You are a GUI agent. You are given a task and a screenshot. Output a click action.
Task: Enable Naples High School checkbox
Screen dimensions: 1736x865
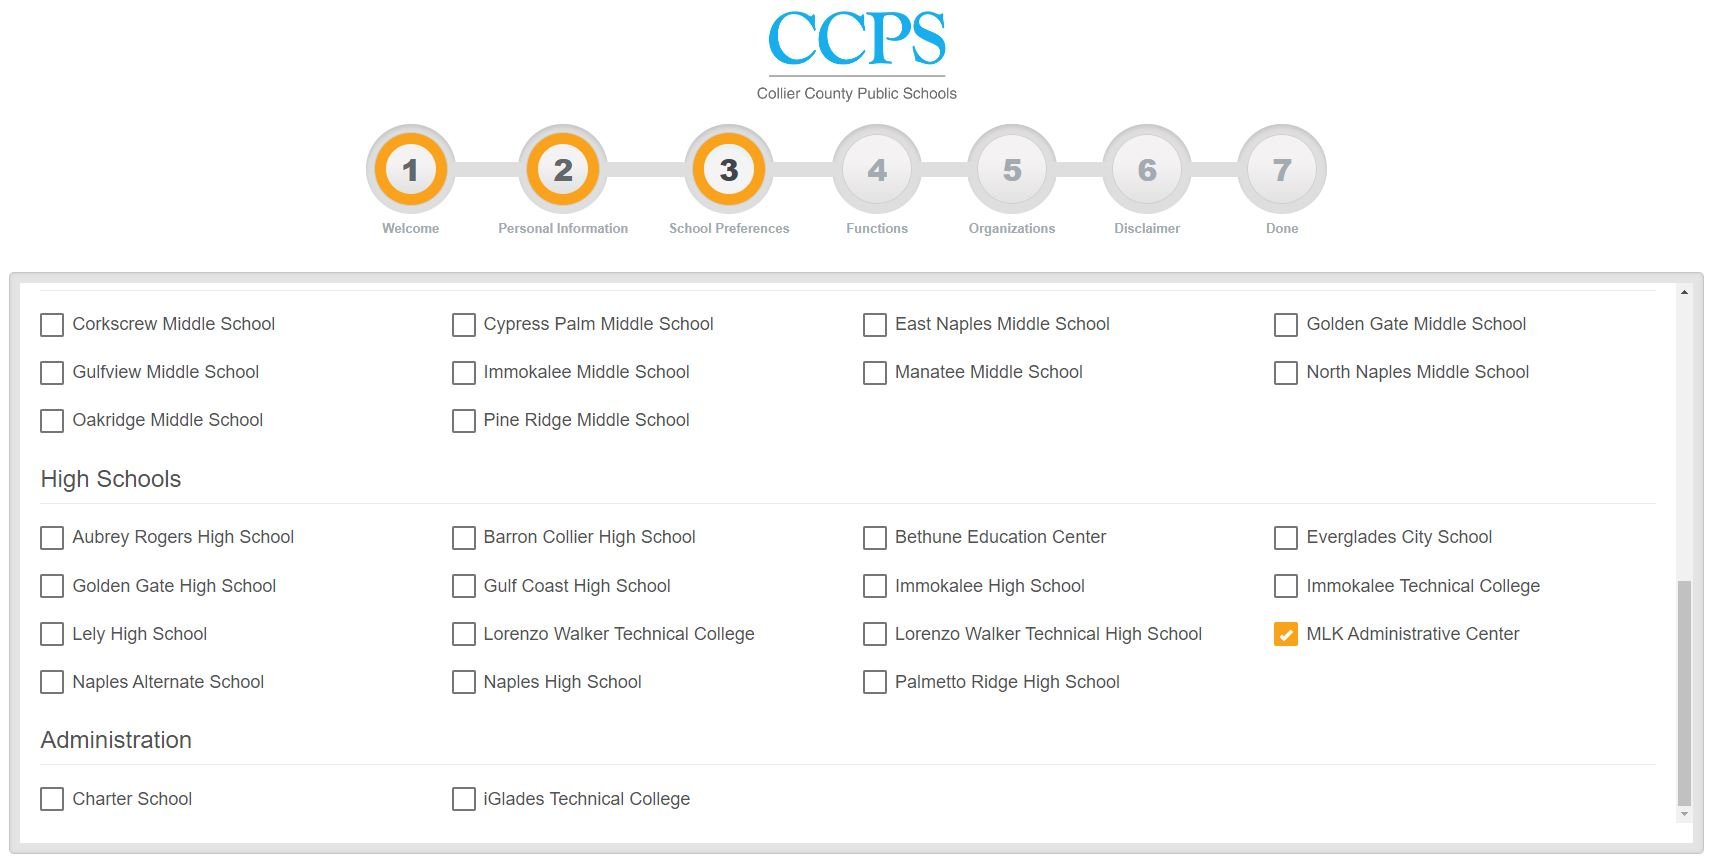click(x=464, y=682)
